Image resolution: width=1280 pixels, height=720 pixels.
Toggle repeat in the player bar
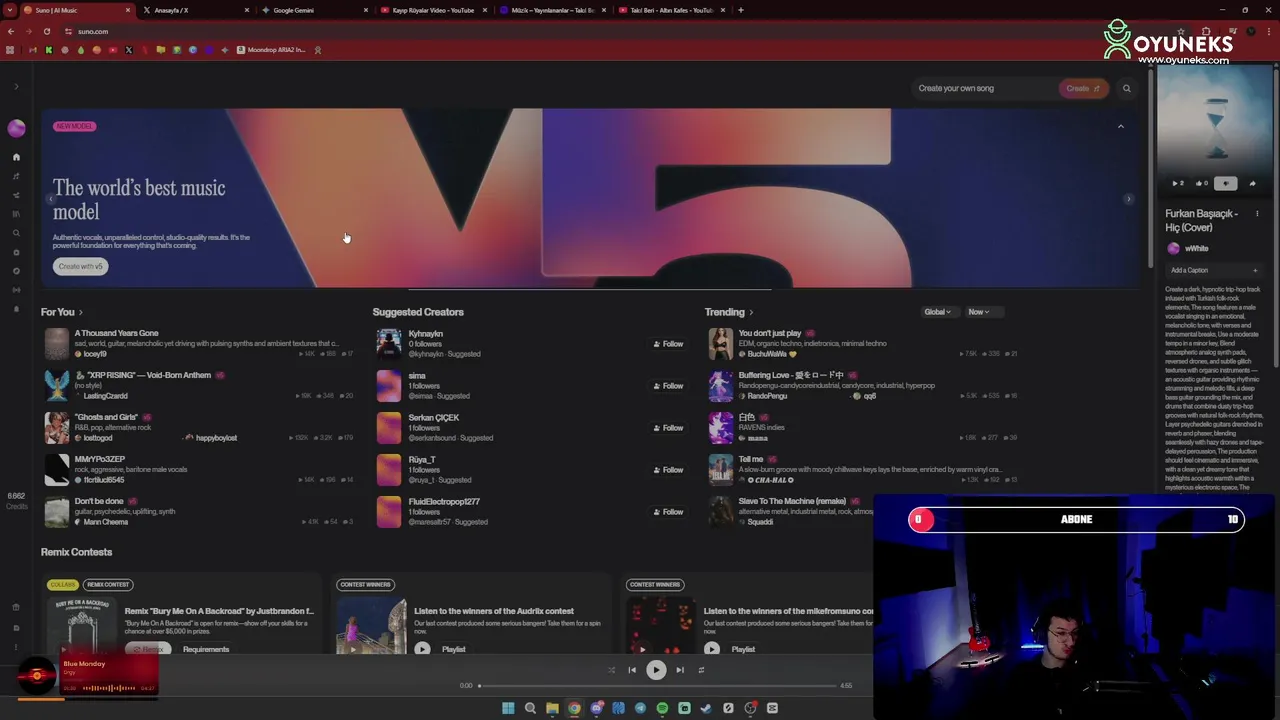[x=701, y=670]
